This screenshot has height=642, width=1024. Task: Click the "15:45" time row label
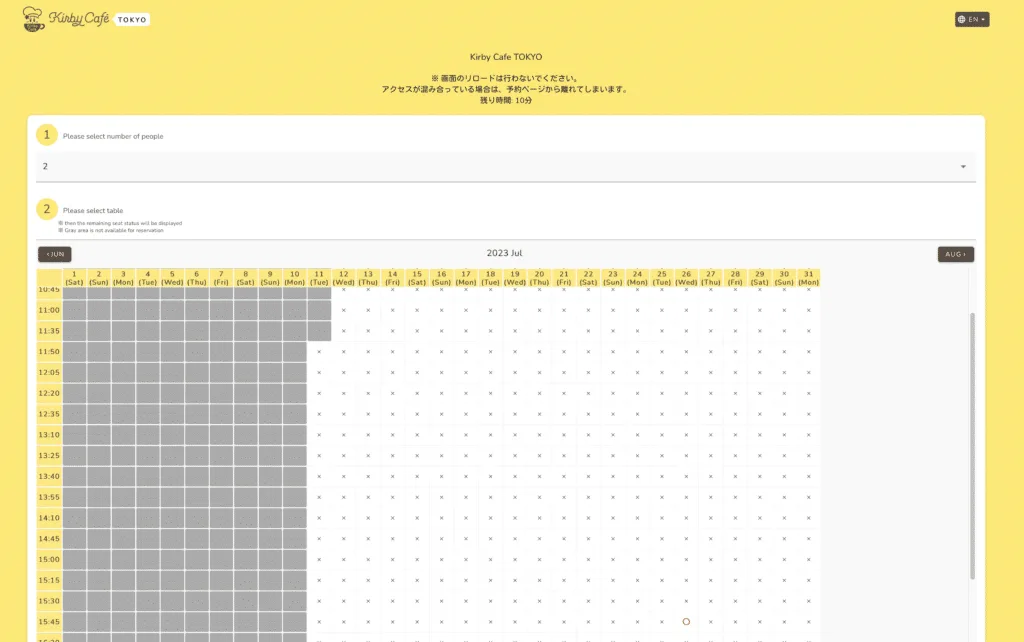tap(49, 622)
